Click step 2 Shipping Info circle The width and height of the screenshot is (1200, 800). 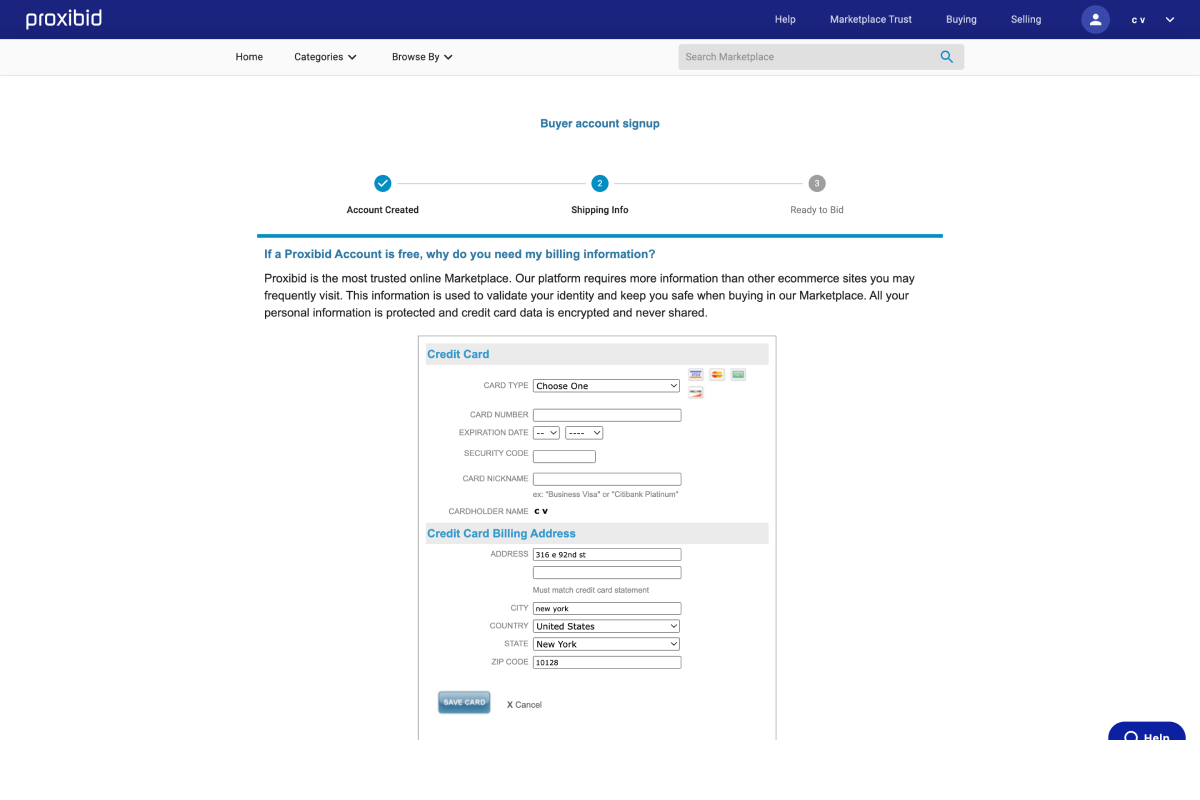tap(599, 183)
